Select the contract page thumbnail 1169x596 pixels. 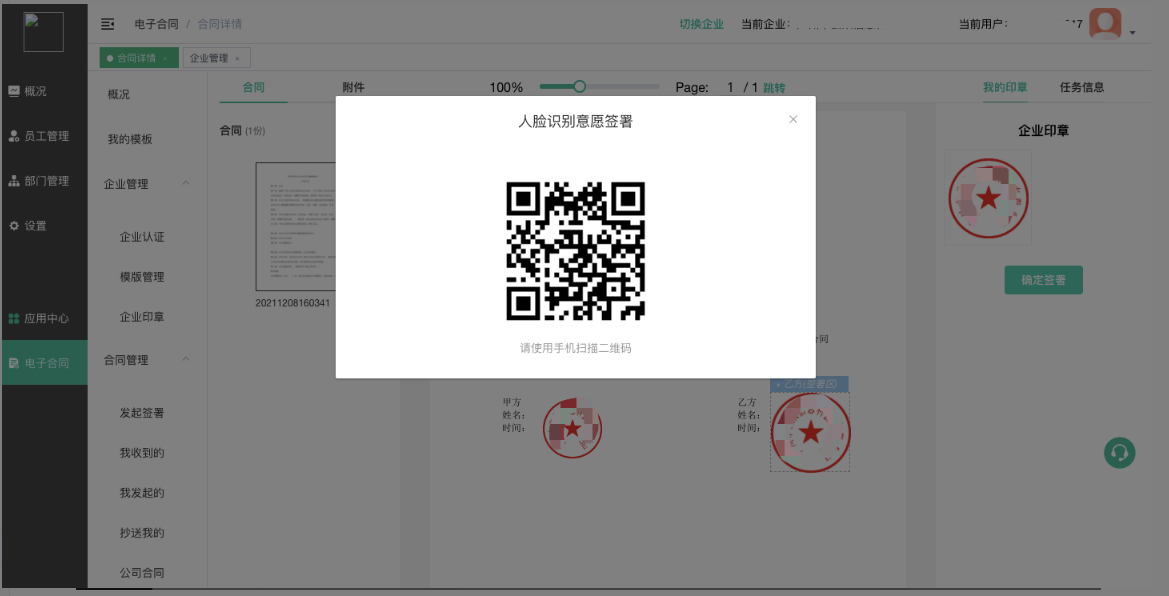295,226
